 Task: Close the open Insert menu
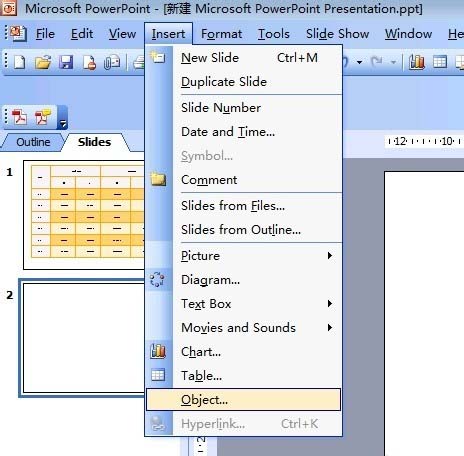[x=168, y=34]
